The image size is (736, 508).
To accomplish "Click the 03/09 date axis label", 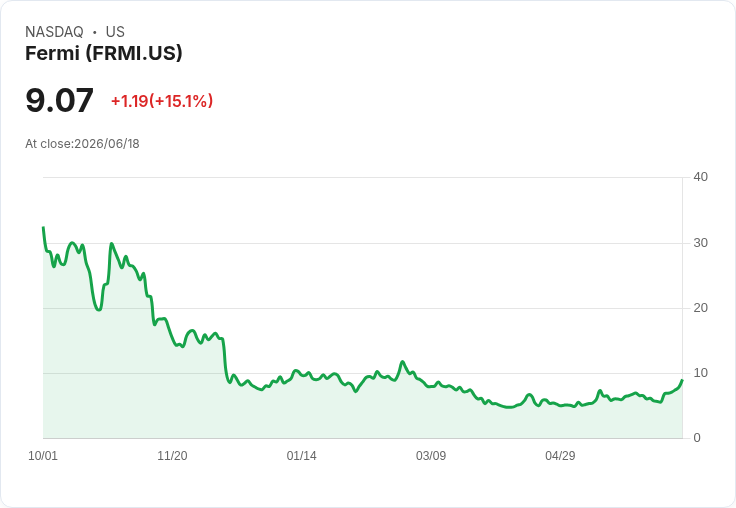I will [431, 455].
